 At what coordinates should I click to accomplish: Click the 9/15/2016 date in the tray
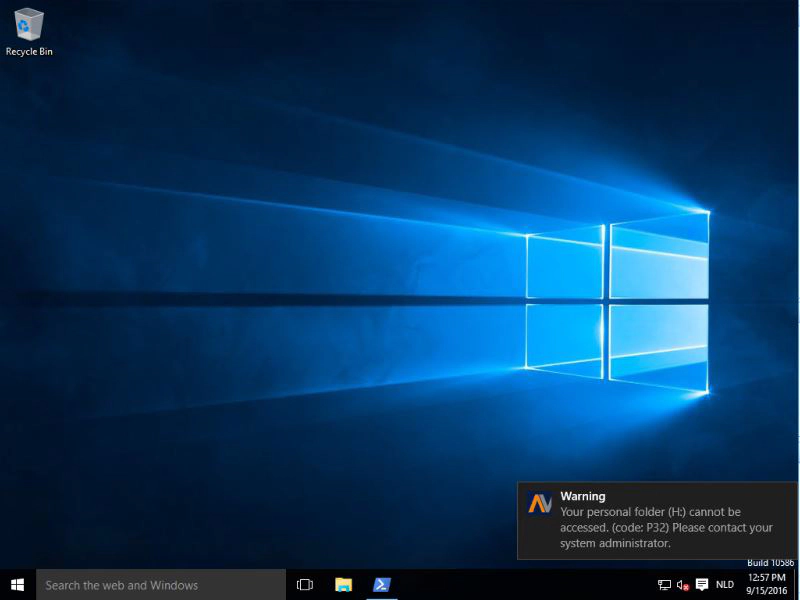pos(765,591)
